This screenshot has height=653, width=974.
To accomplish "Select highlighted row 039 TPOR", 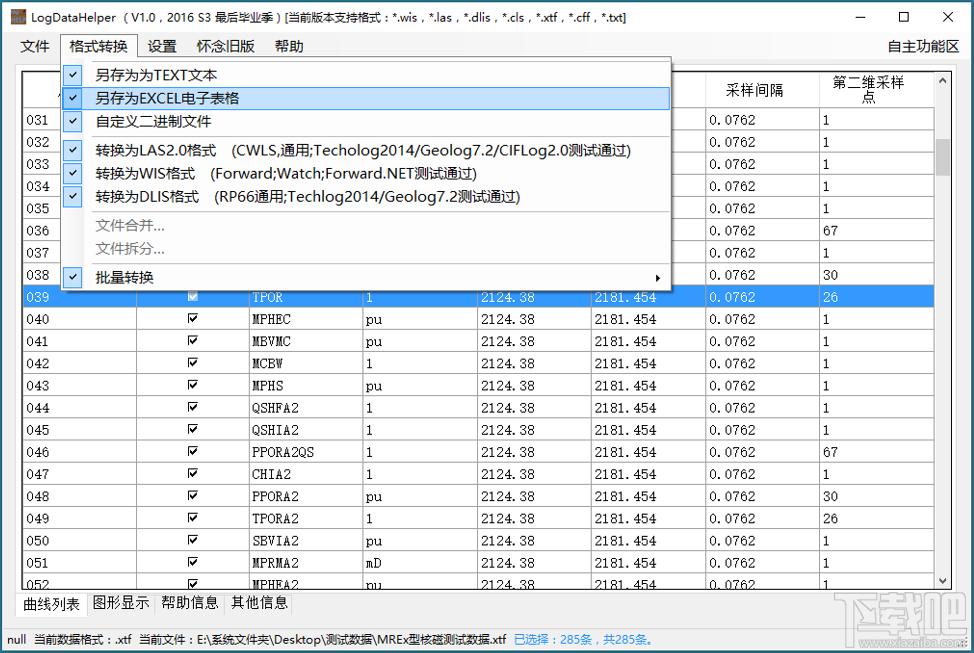I will click(478, 297).
